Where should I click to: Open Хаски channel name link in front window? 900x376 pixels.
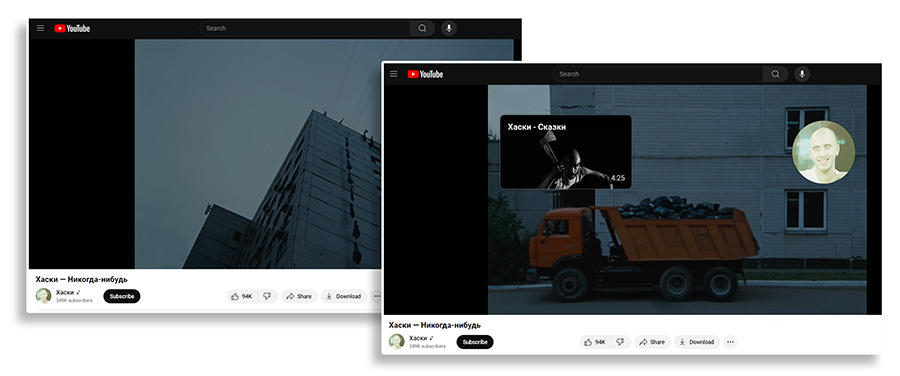[x=418, y=339]
